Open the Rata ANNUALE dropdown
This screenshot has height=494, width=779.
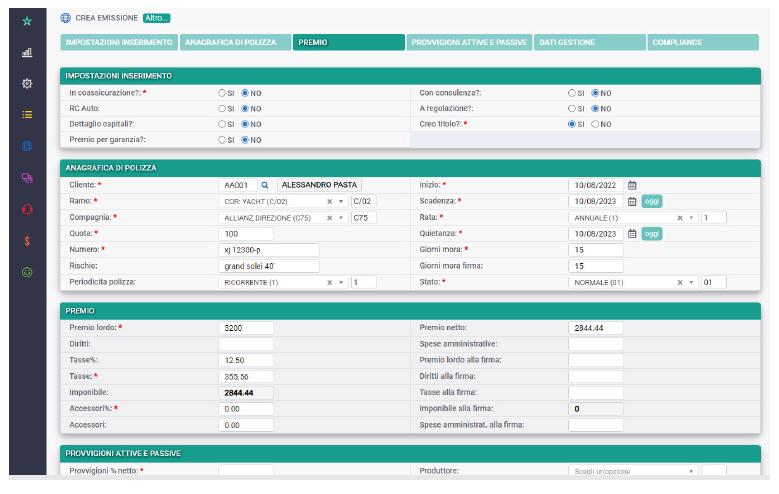(x=692, y=217)
